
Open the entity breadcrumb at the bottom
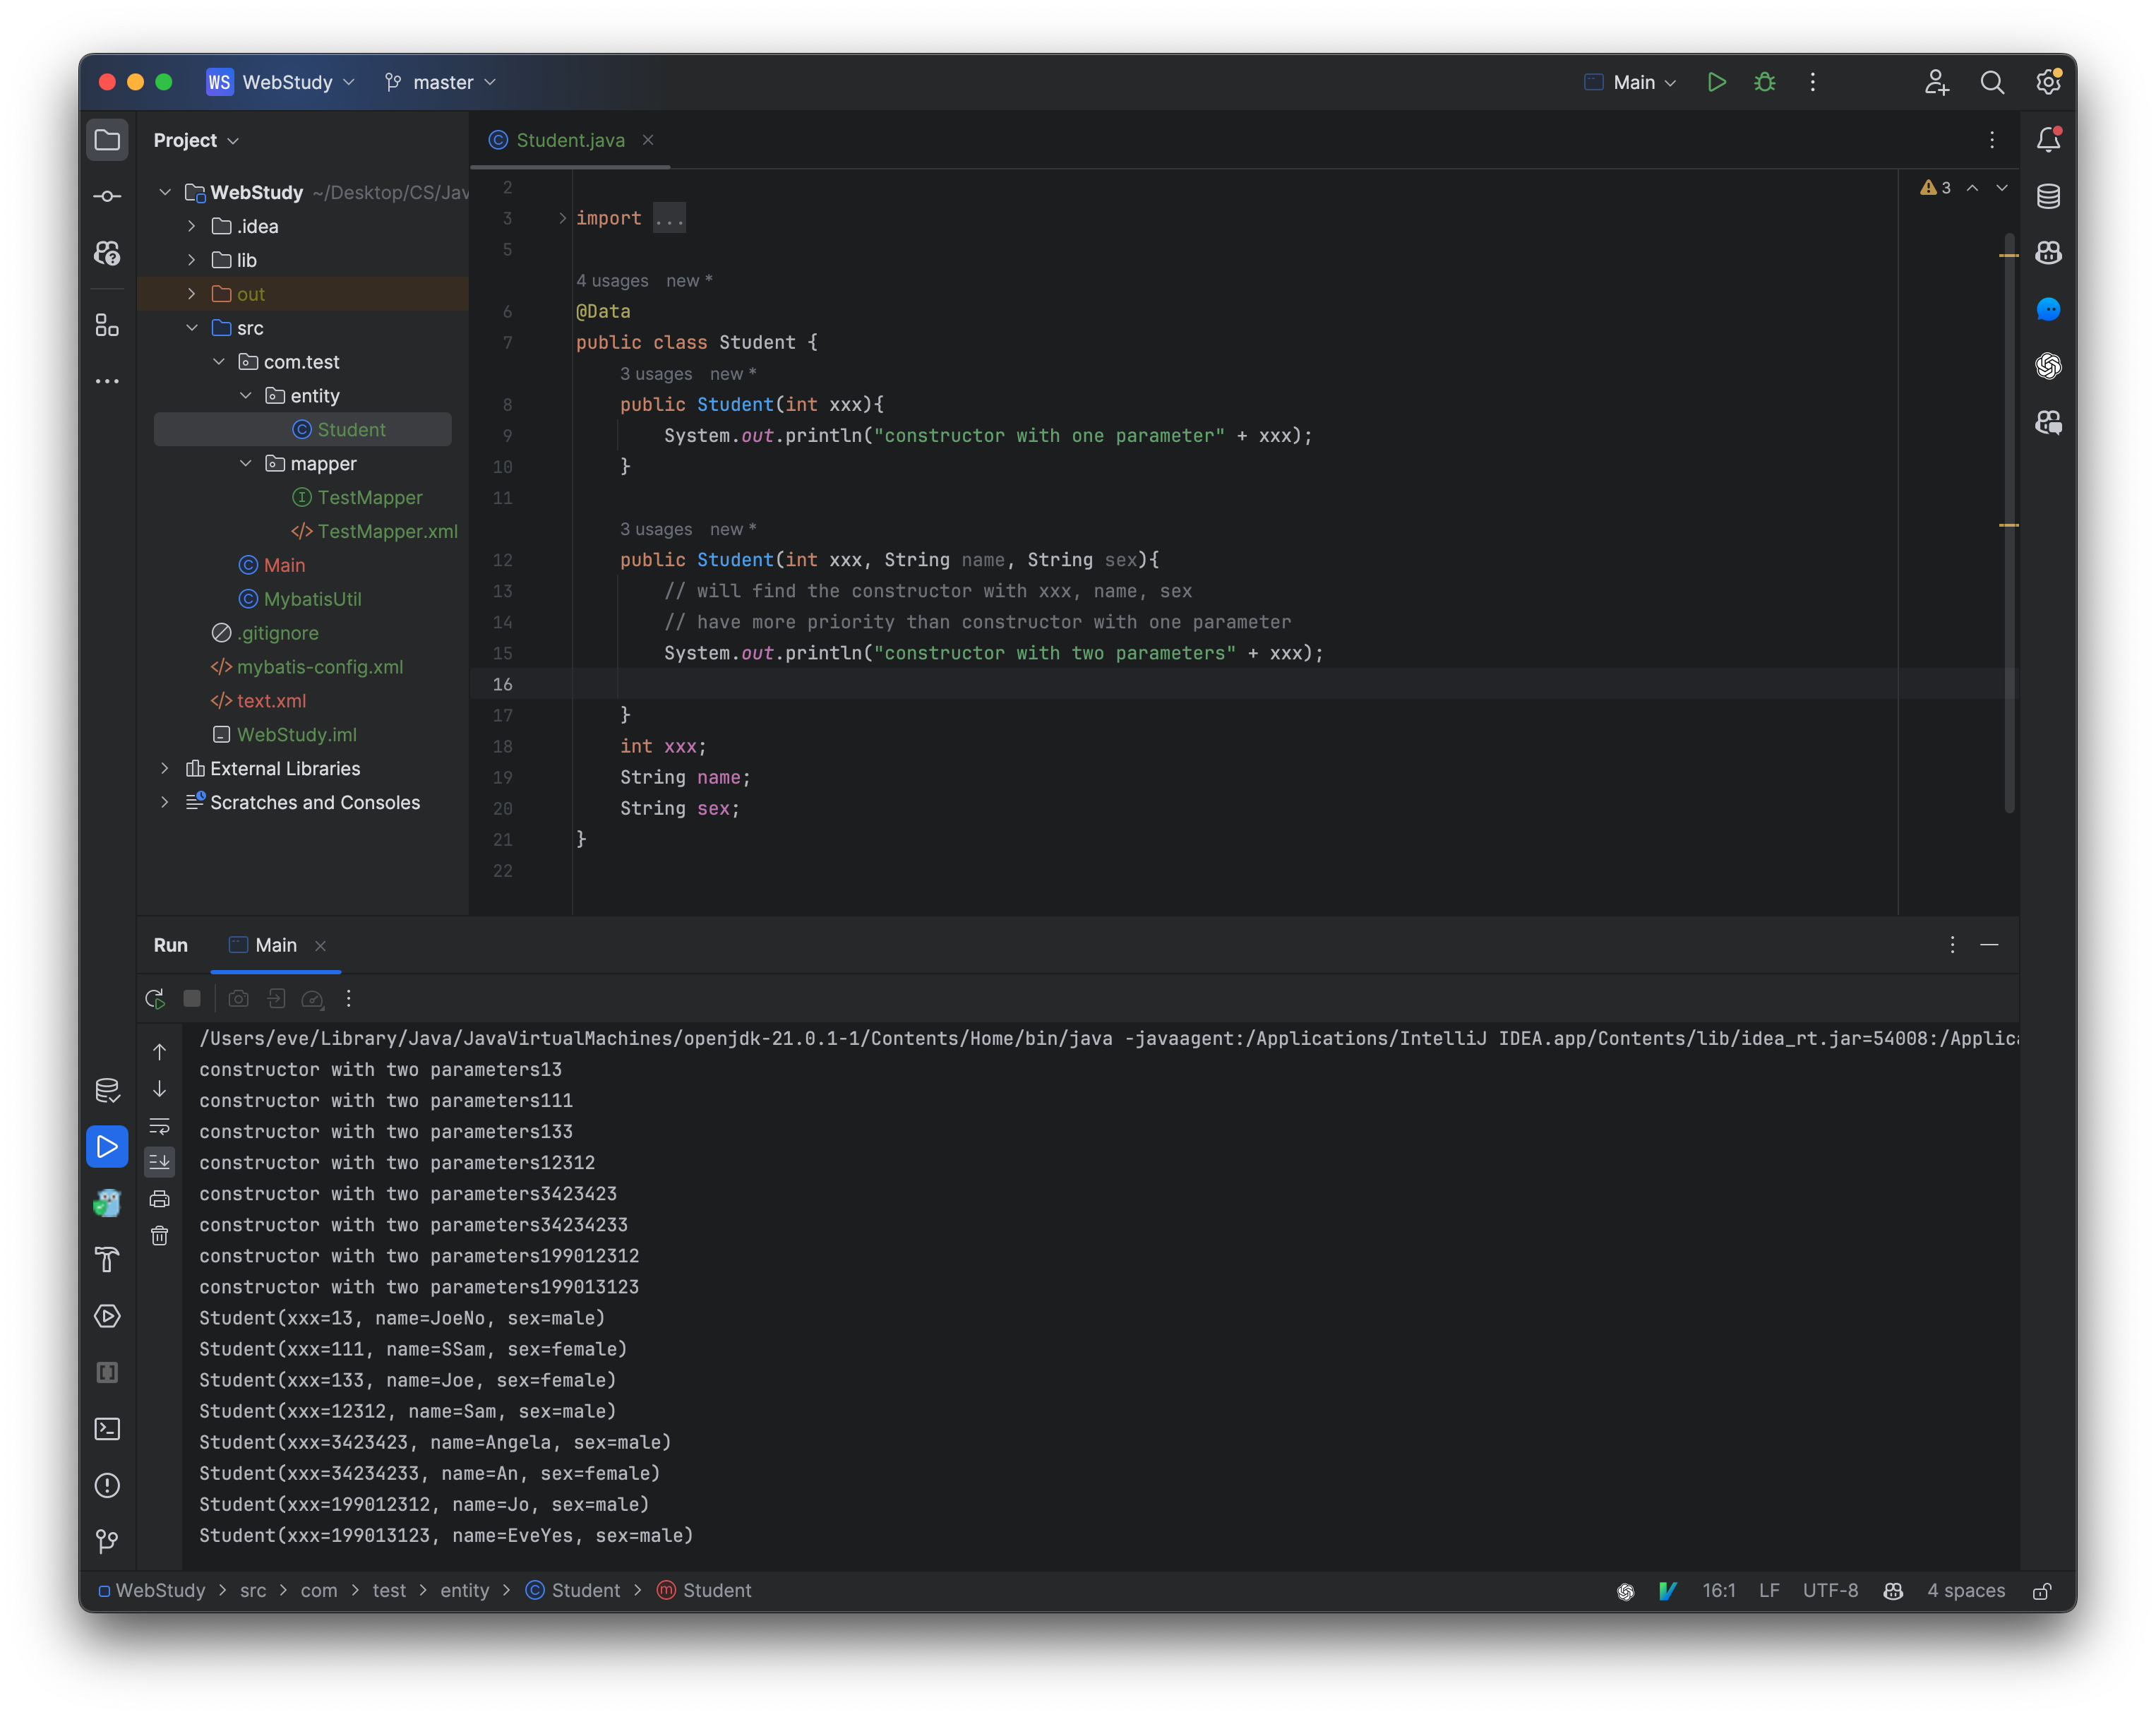tap(464, 1590)
